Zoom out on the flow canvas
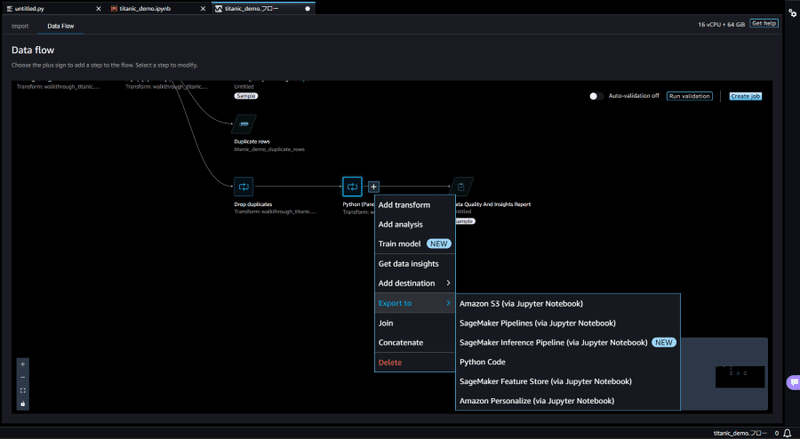The height and width of the screenshot is (439, 800). pos(22,377)
